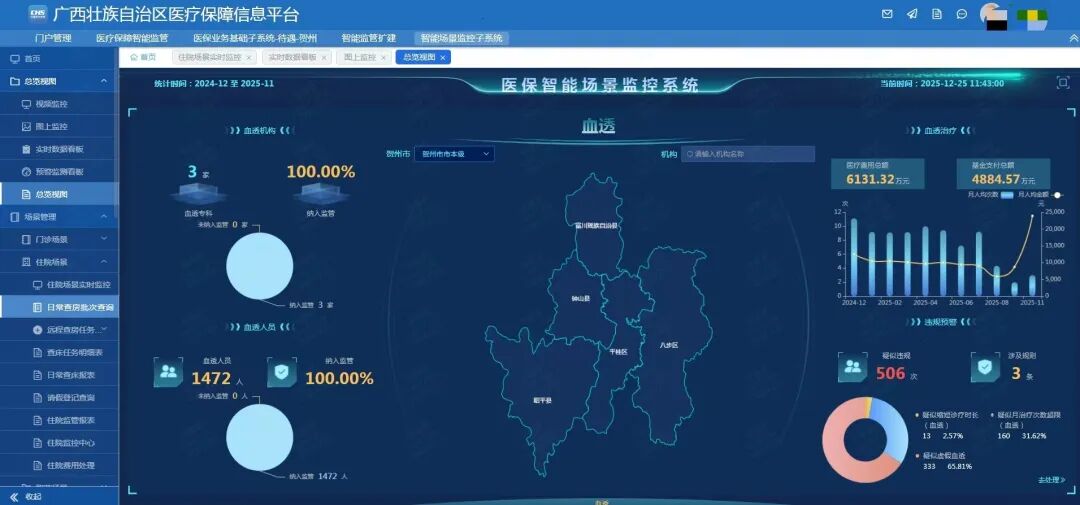Viewport: 1080px width, 505px height.
Task: Collapse the 总览视图 sidebar group
Action: (104, 81)
